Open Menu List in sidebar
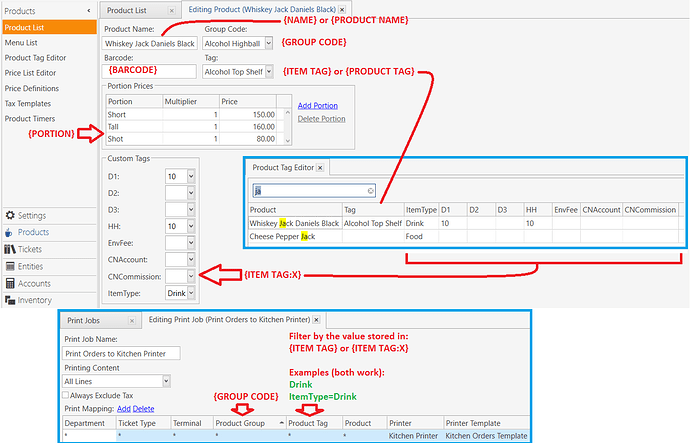The width and height of the screenshot is (690, 443). pyautogui.click(x=21, y=43)
